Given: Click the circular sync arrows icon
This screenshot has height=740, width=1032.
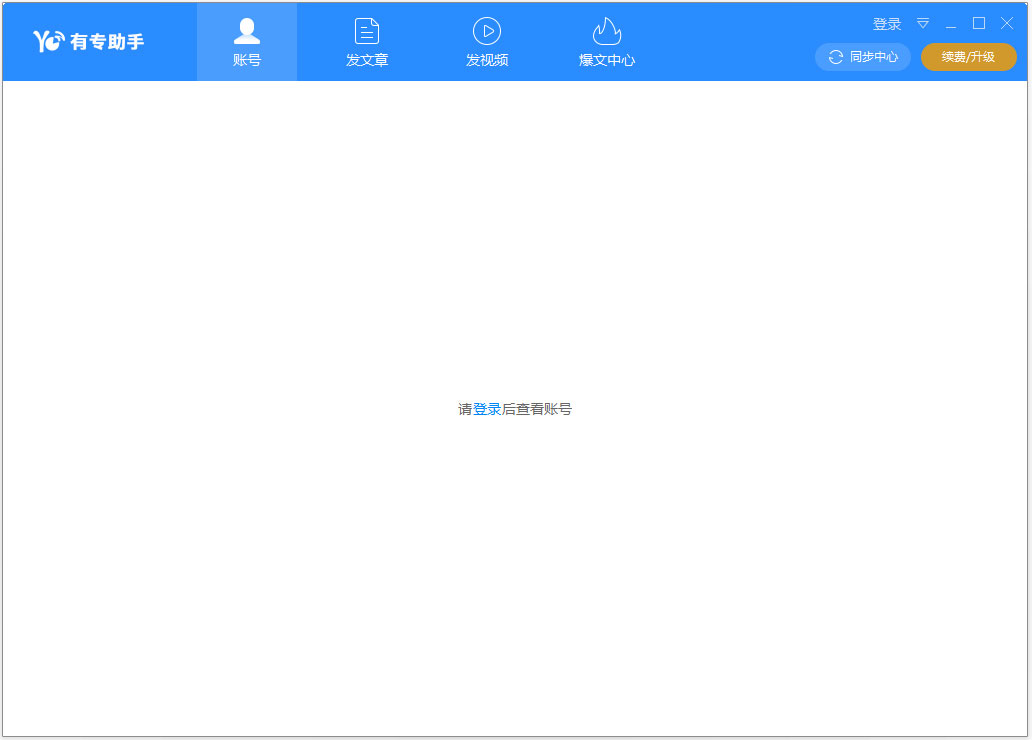Looking at the screenshot, I should 836,57.
